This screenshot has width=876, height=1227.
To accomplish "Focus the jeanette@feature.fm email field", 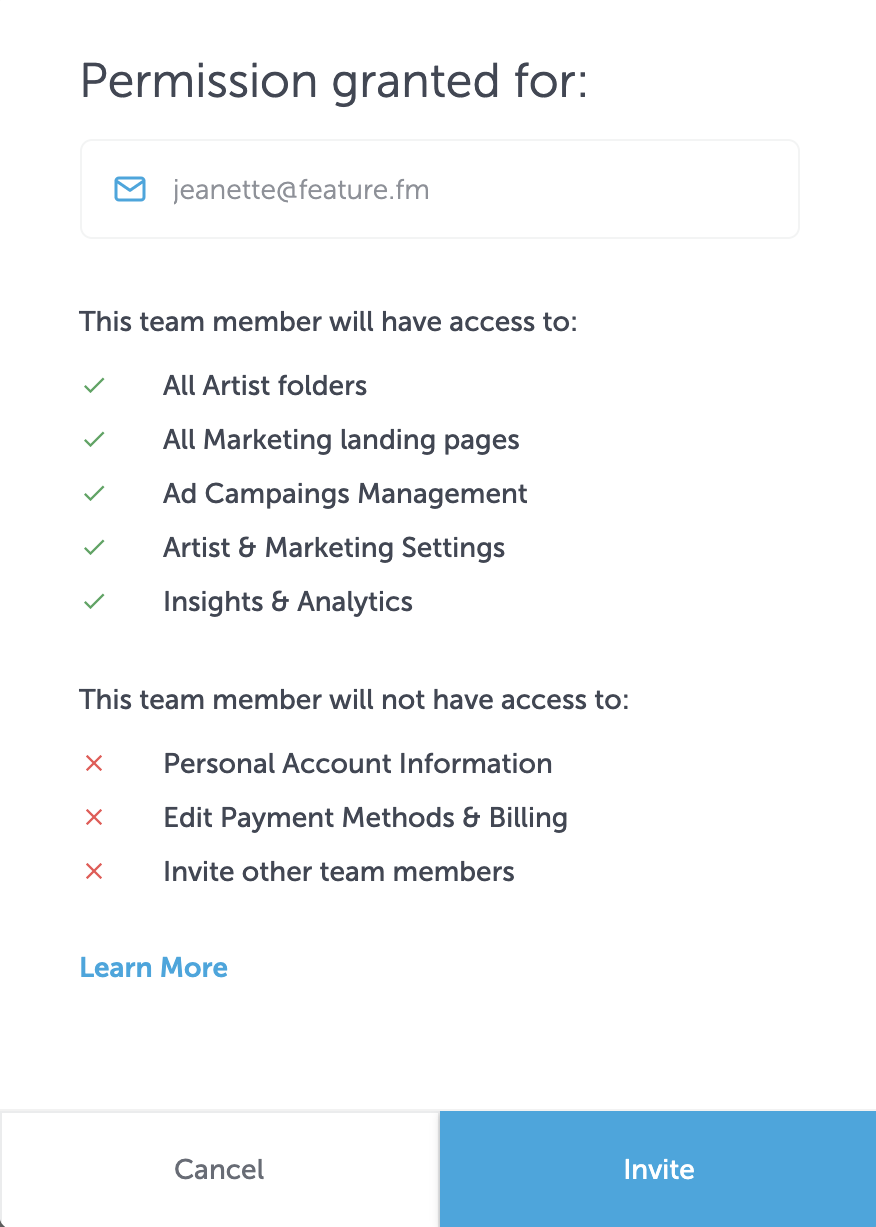I will [440, 189].
